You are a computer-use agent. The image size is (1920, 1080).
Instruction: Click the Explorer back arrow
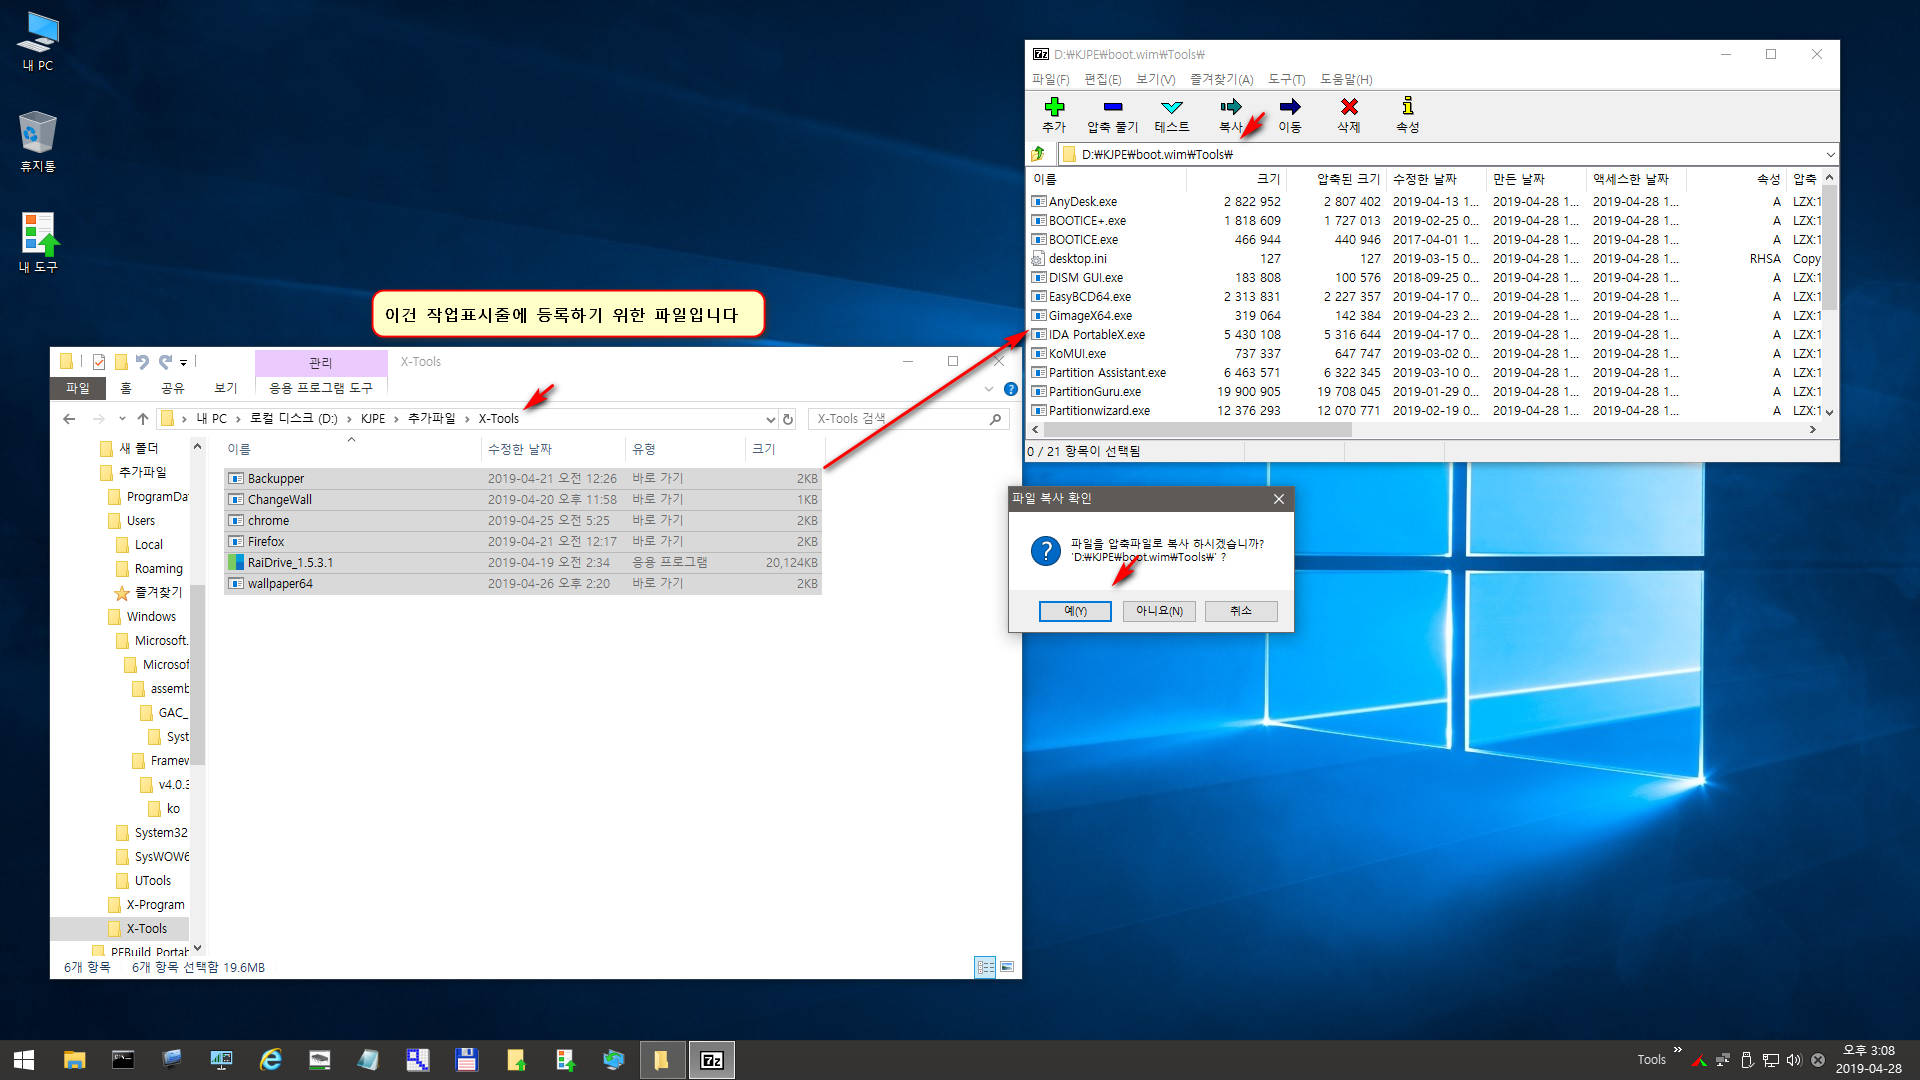click(69, 419)
